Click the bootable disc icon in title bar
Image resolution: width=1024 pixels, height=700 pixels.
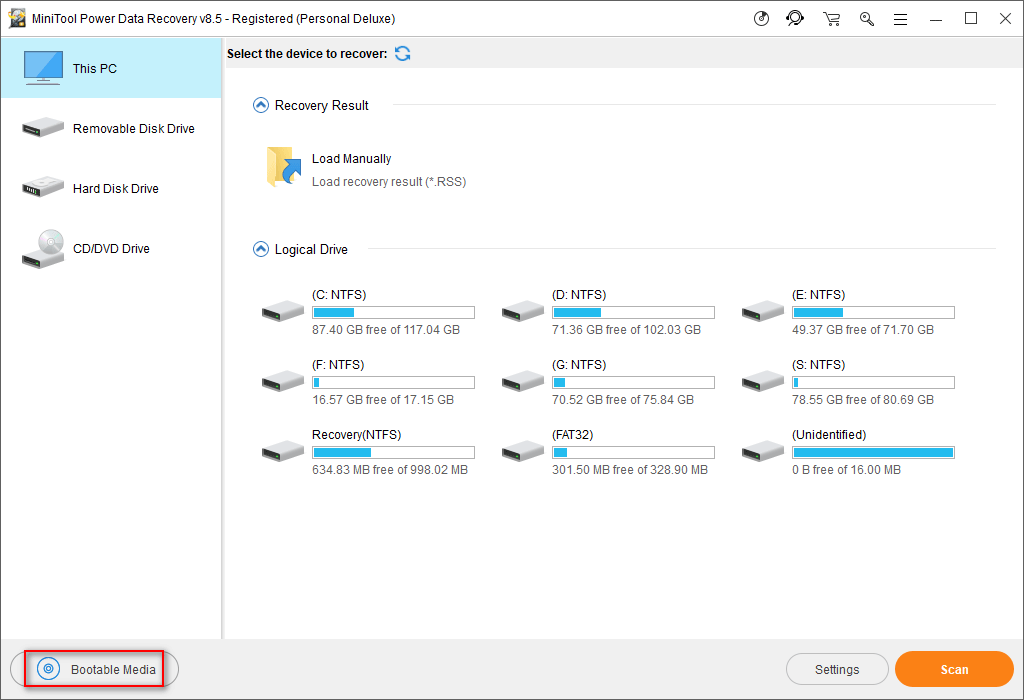pyautogui.click(x=761, y=18)
